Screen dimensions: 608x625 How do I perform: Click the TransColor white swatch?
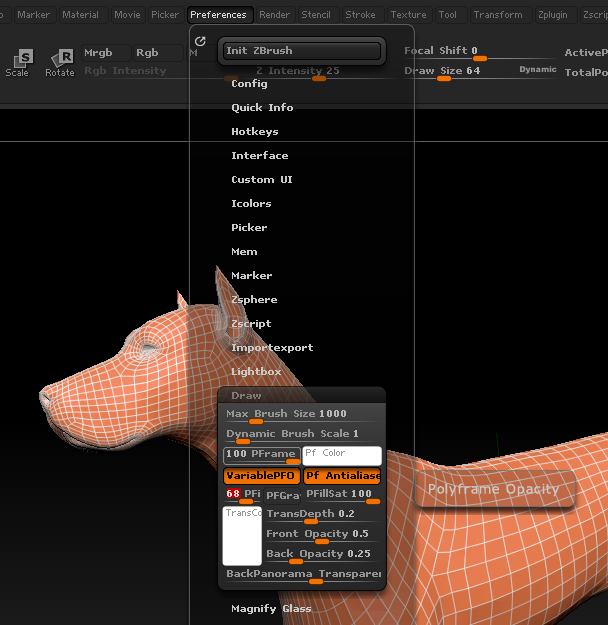pyautogui.click(x=242, y=536)
